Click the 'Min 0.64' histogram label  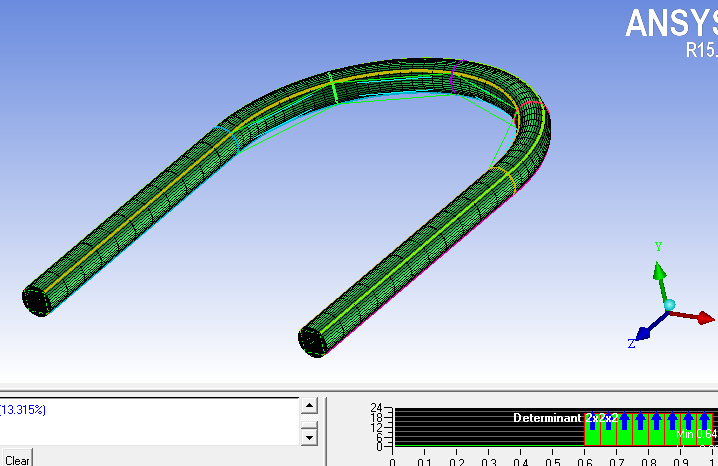pos(696,434)
